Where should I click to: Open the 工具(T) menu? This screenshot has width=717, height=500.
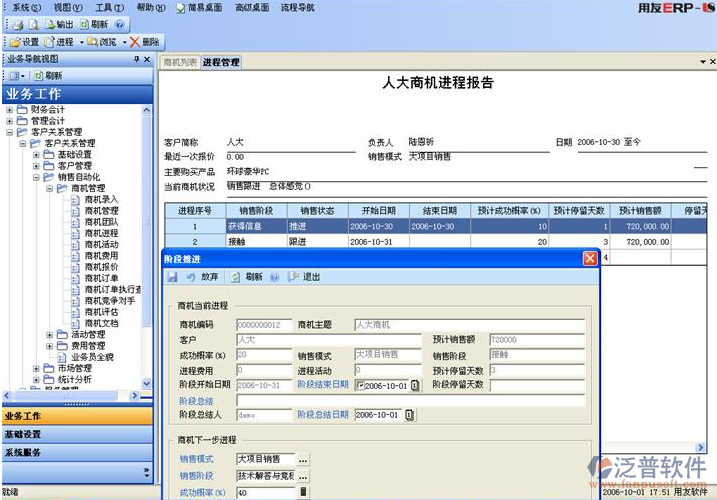point(108,7)
